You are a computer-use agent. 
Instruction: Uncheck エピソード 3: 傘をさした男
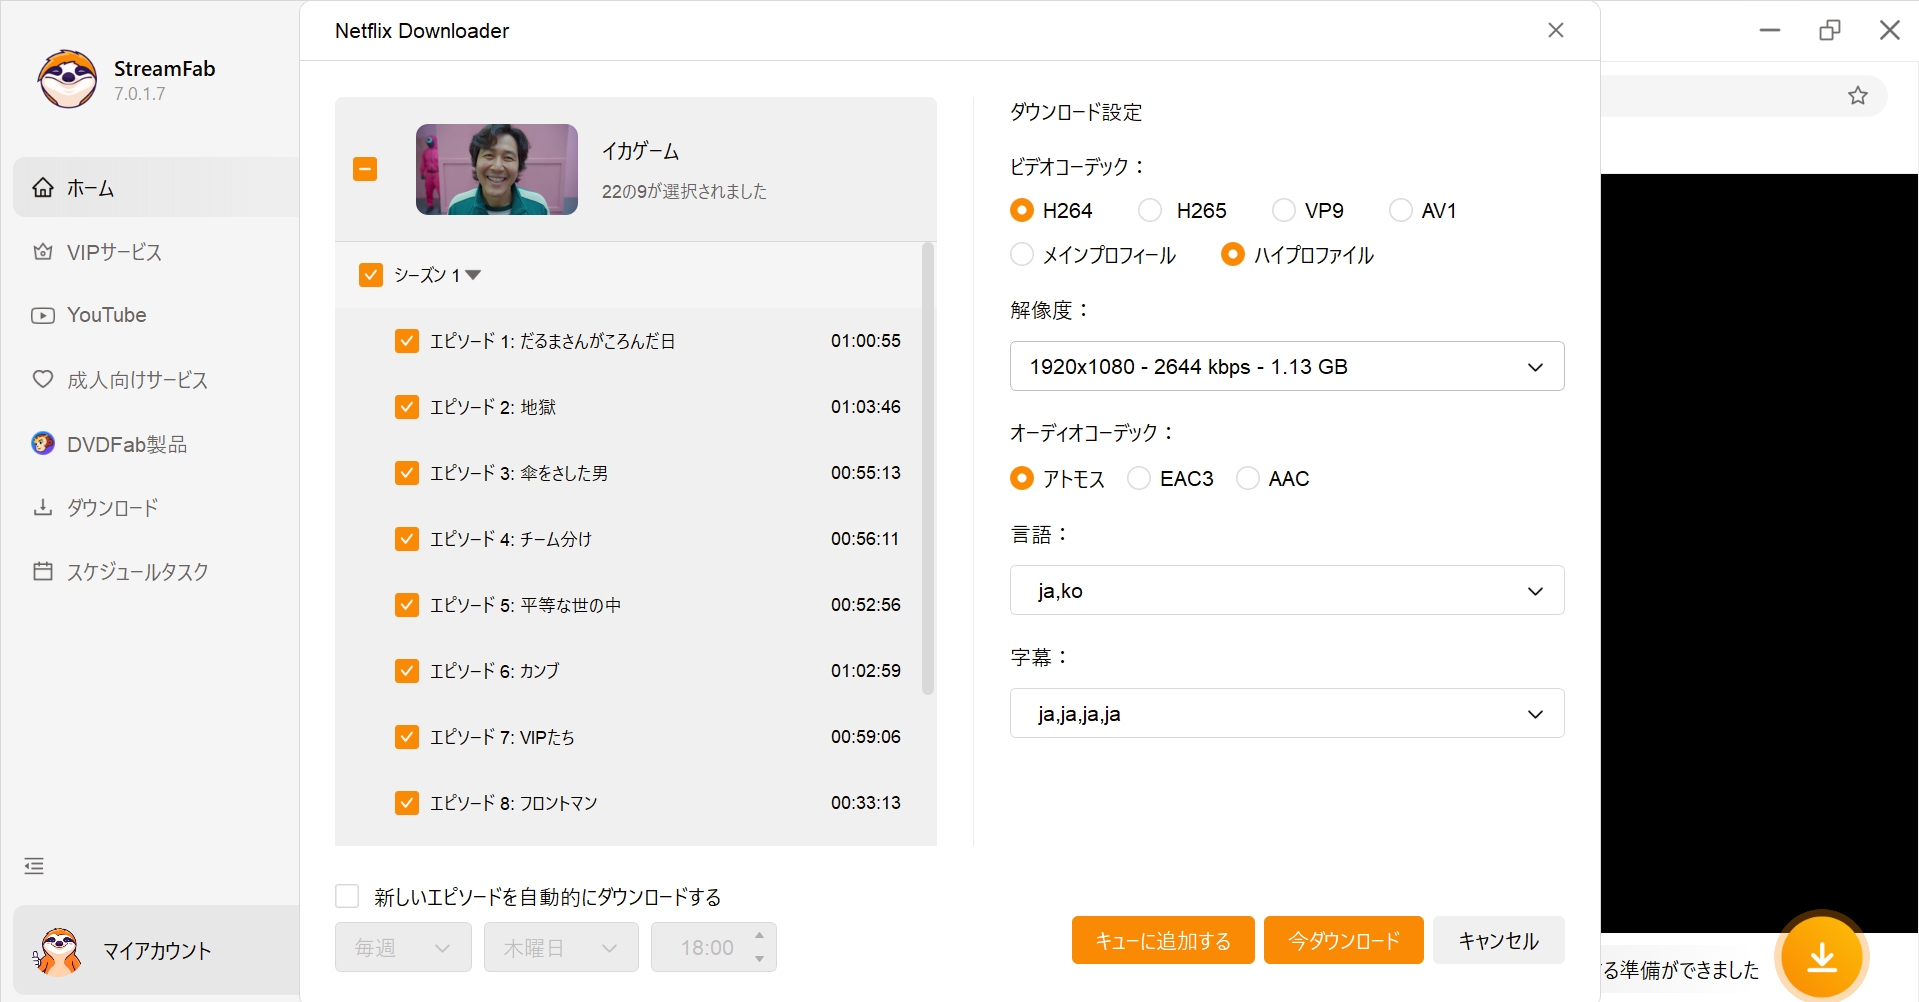coord(406,473)
